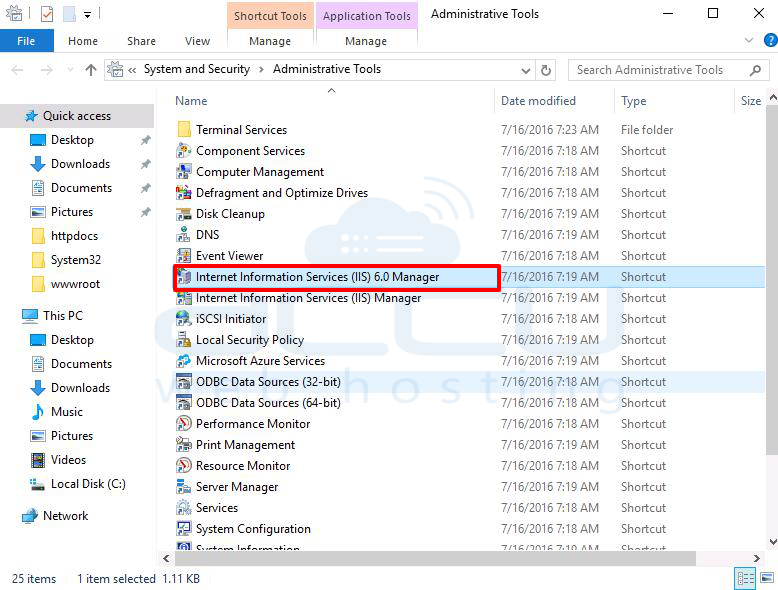The width and height of the screenshot is (778, 590).
Task: Click the System Configuration icon
Action: [x=184, y=528]
